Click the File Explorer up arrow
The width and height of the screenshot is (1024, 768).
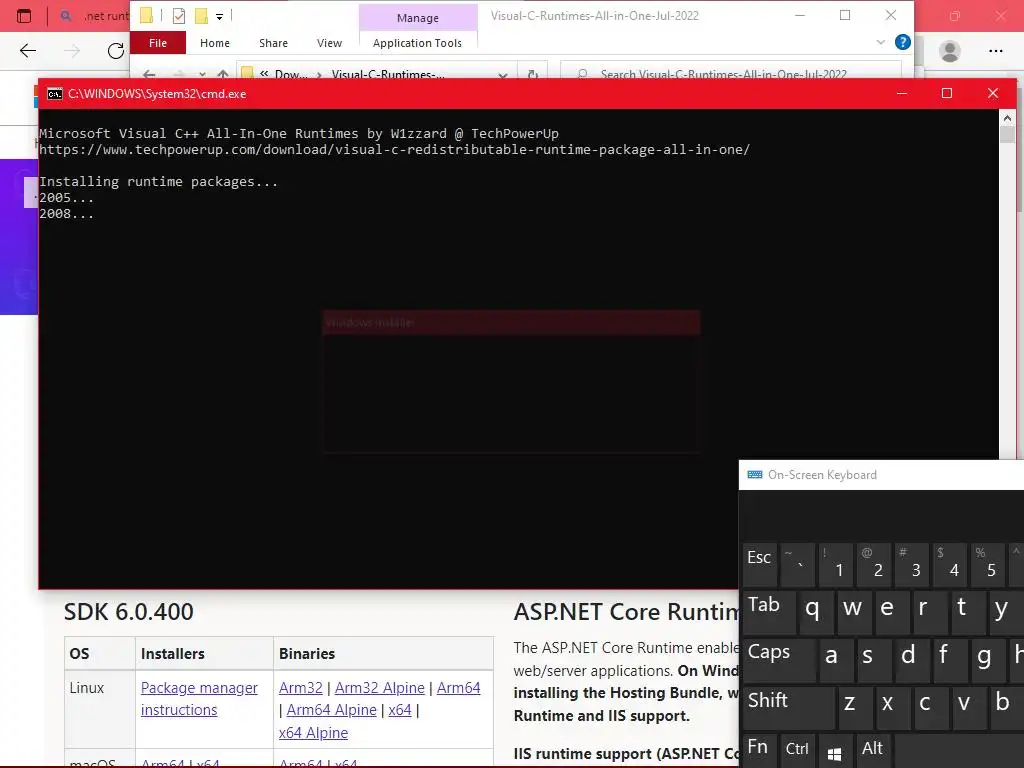(x=223, y=74)
